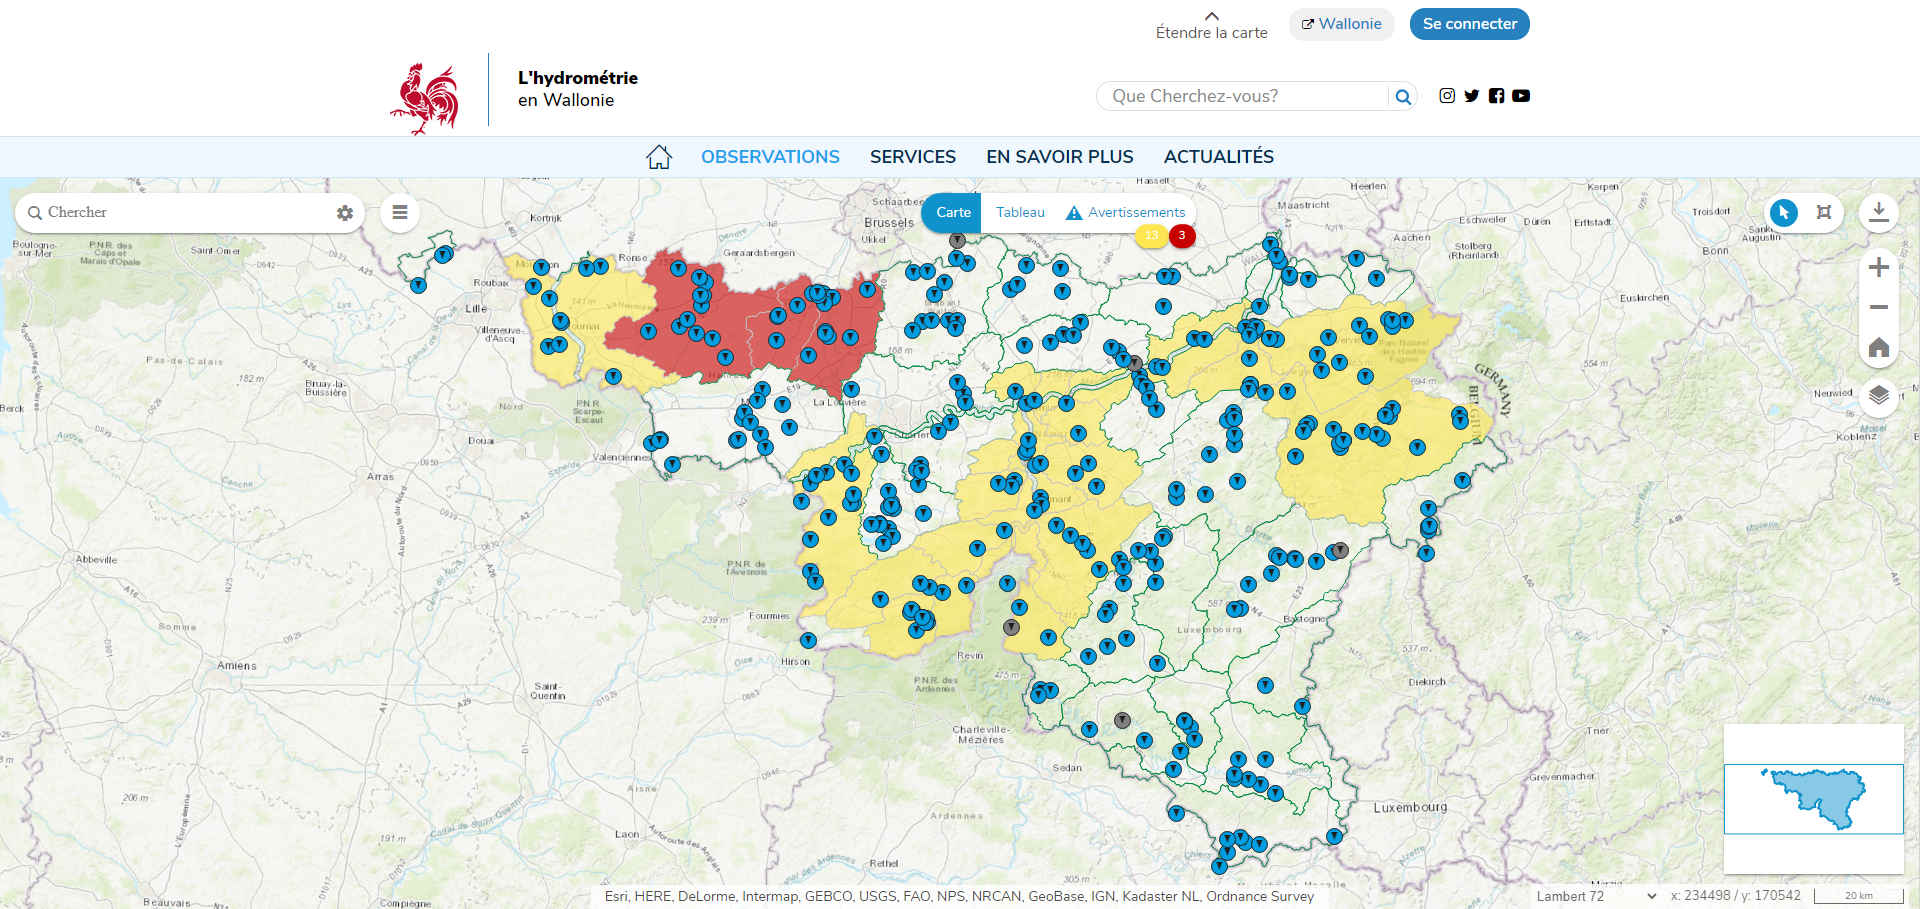Open the EN SAVOIR PLUS menu
This screenshot has height=909, width=1920.
(x=1060, y=157)
